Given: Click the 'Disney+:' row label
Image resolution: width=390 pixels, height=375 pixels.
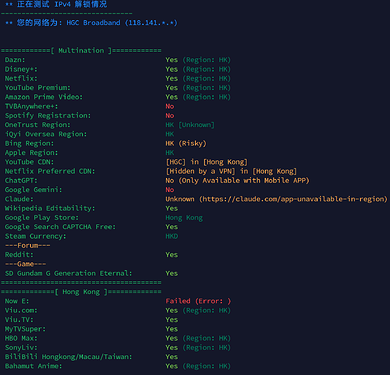Looking at the screenshot, I should click(21, 69).
